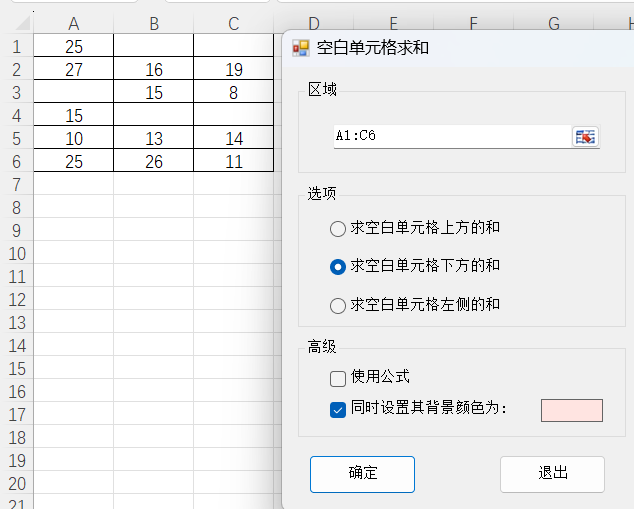Click cell A1 containing 25
This screenshot has height=509, width=634.
click(x=74, y=46)
